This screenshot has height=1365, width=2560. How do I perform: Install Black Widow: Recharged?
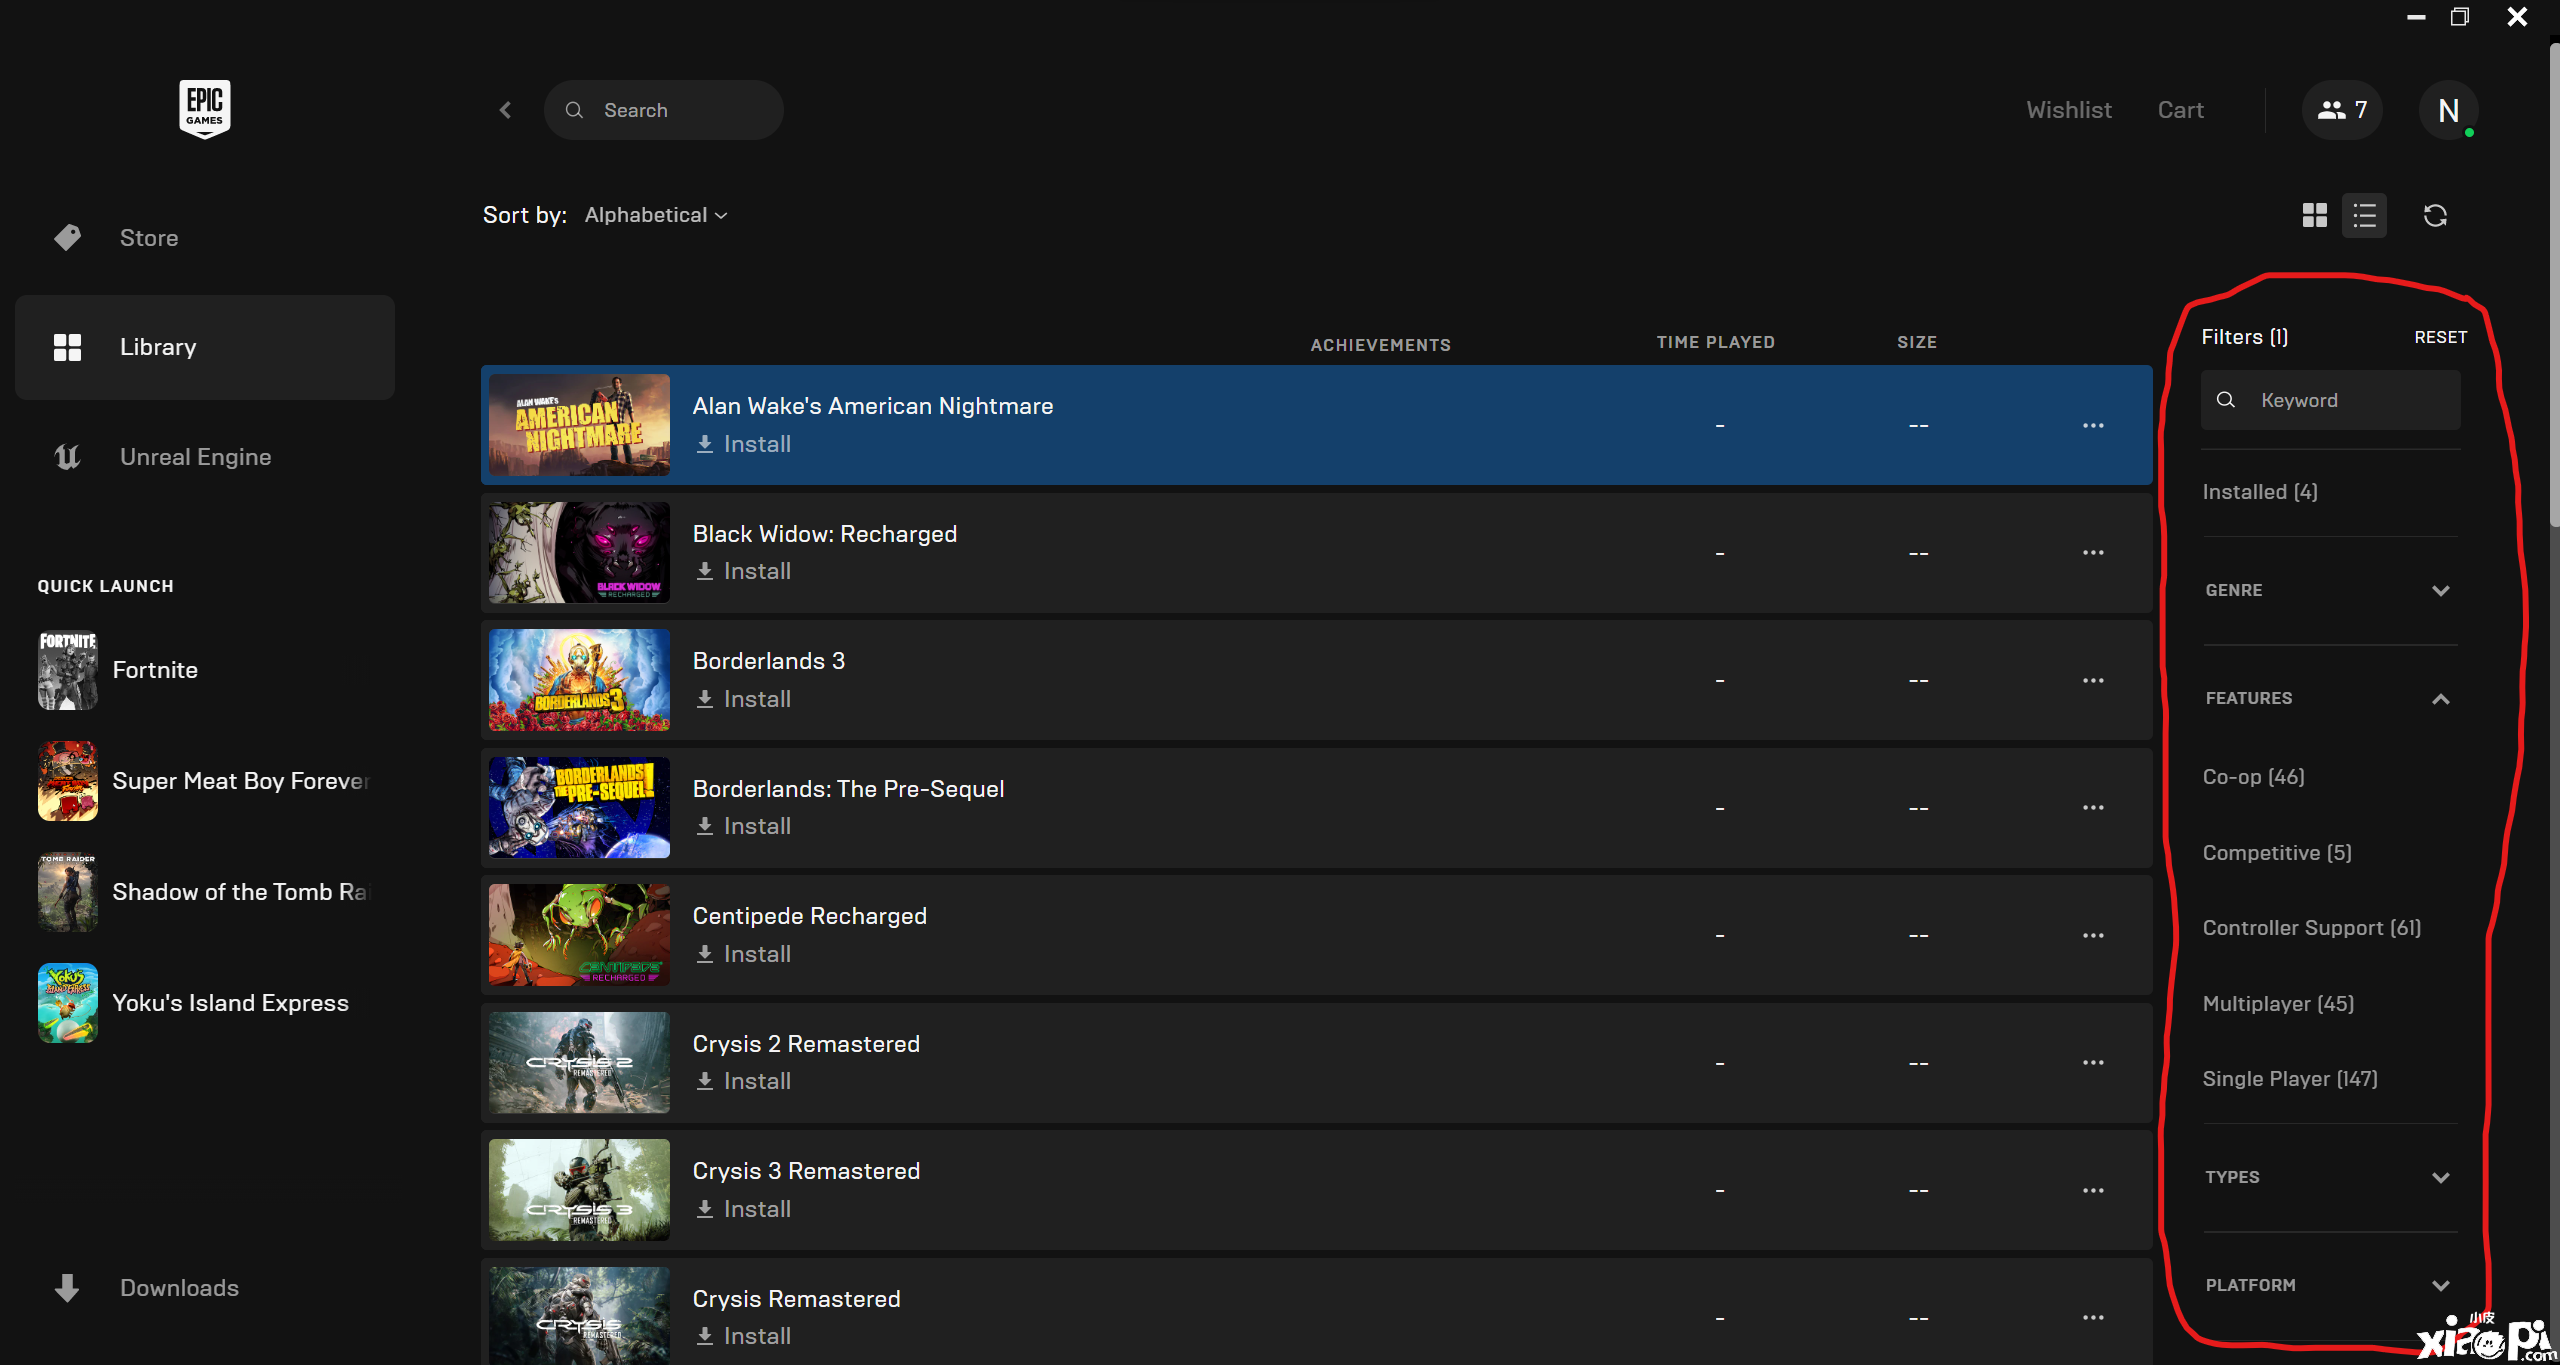point(744,571)
